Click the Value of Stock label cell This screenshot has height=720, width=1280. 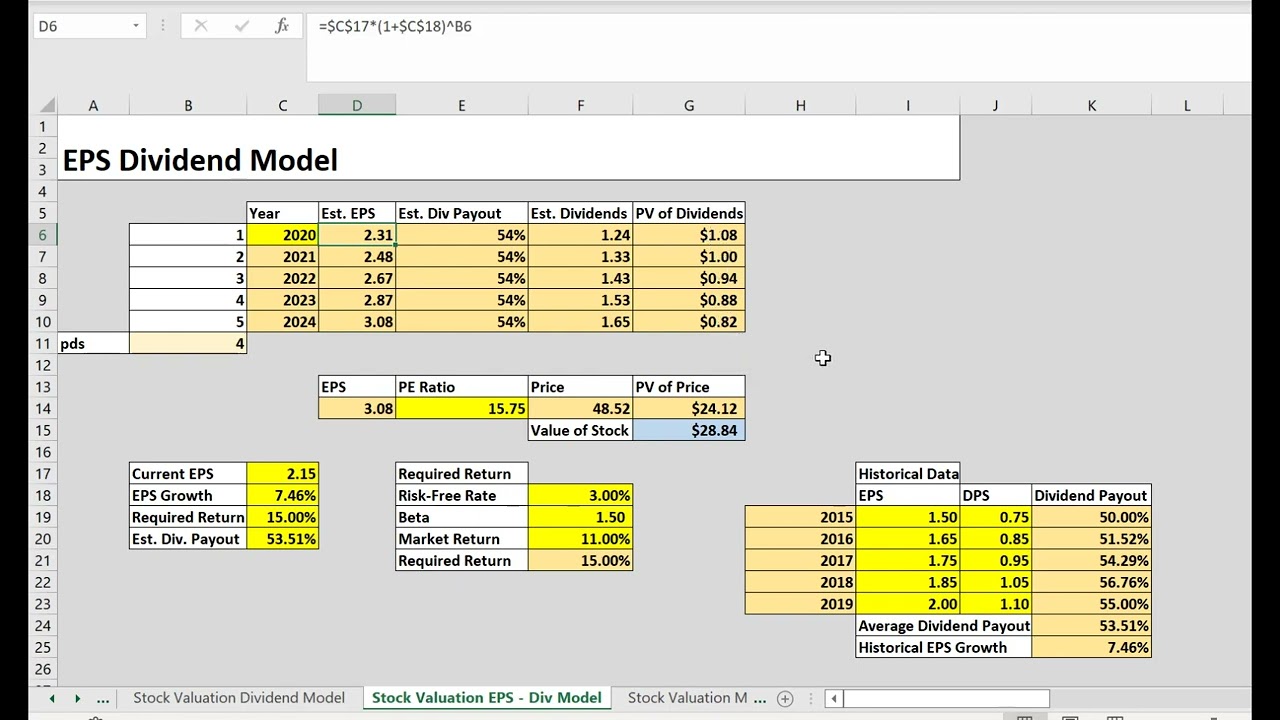580,431
